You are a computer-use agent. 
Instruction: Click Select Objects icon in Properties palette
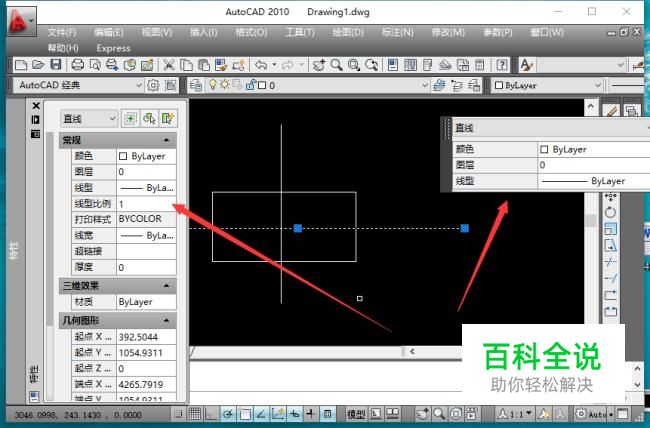(x=149, y=119)
